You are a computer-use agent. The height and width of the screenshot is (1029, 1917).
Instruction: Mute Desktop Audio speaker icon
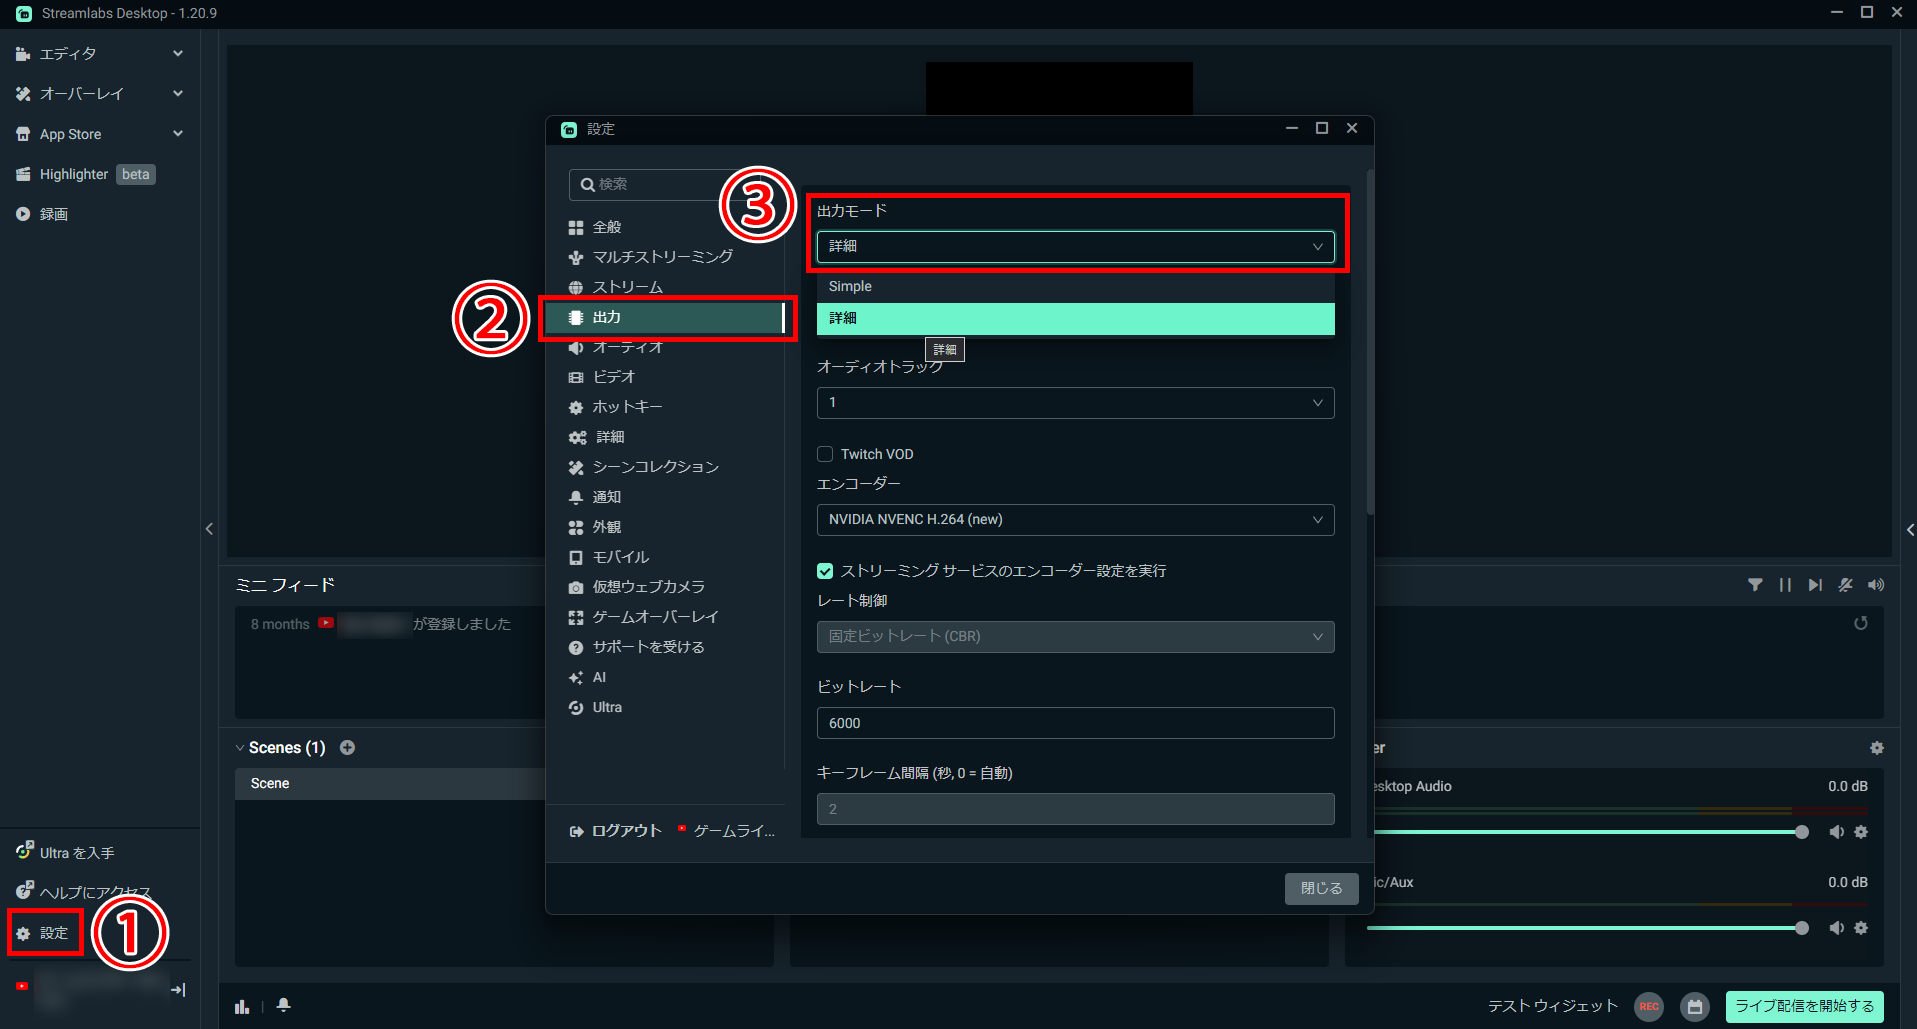point(1837,832)
